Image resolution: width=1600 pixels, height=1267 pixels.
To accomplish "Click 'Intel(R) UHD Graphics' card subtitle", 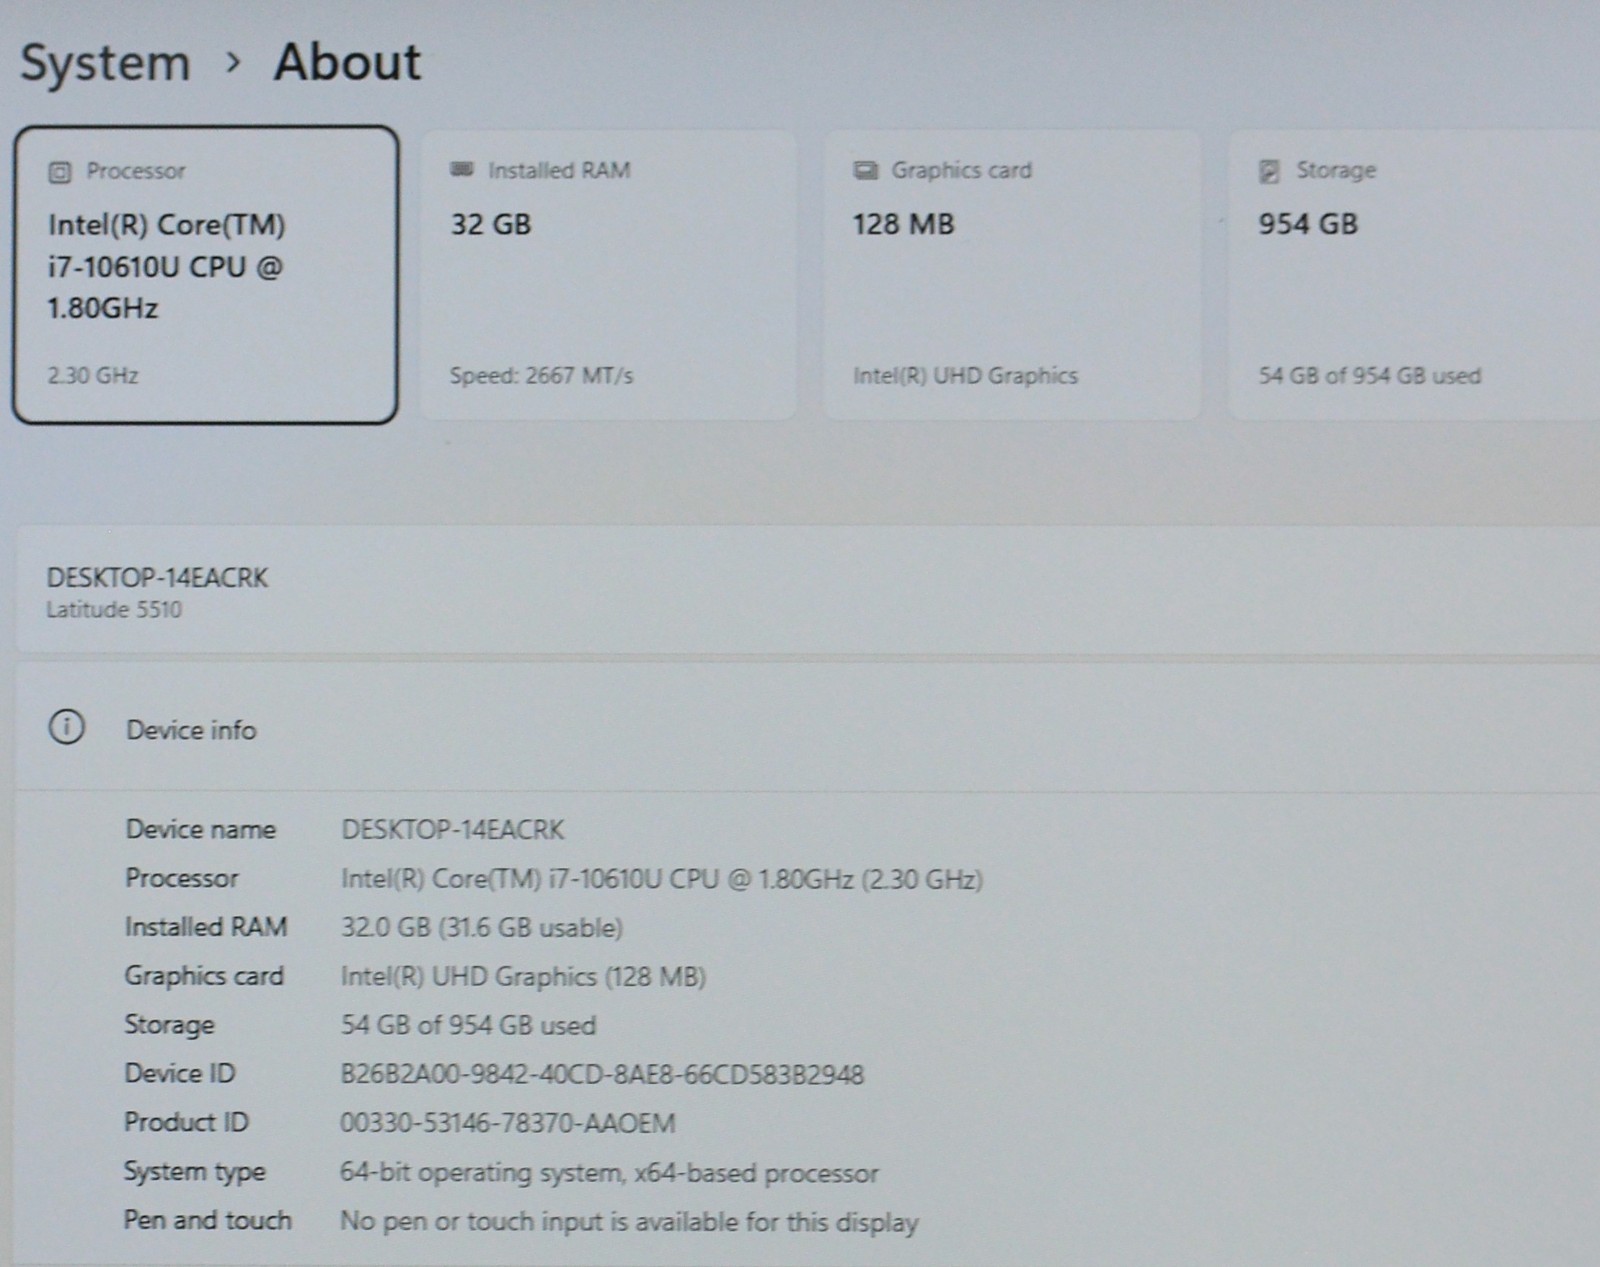I will [965, 376].
